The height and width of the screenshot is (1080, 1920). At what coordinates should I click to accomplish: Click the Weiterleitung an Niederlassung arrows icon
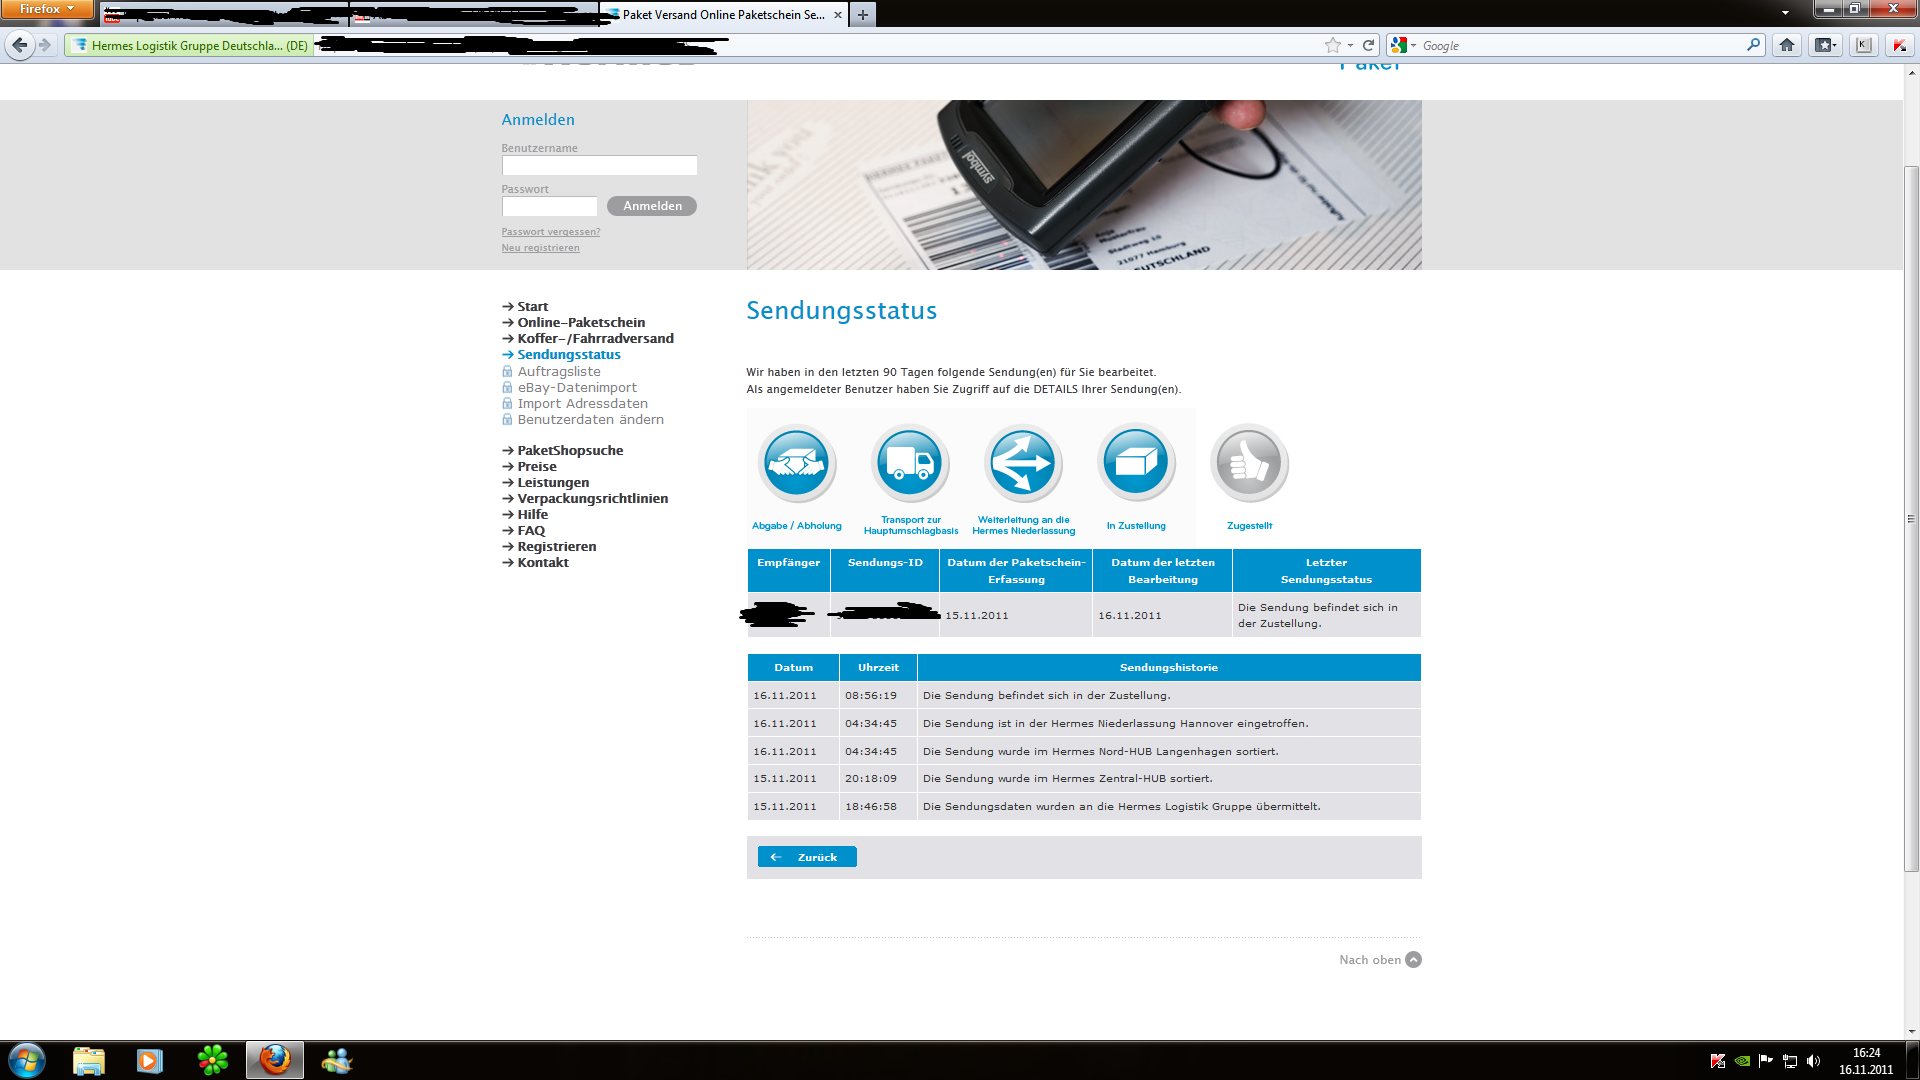tap(1022, 463)
